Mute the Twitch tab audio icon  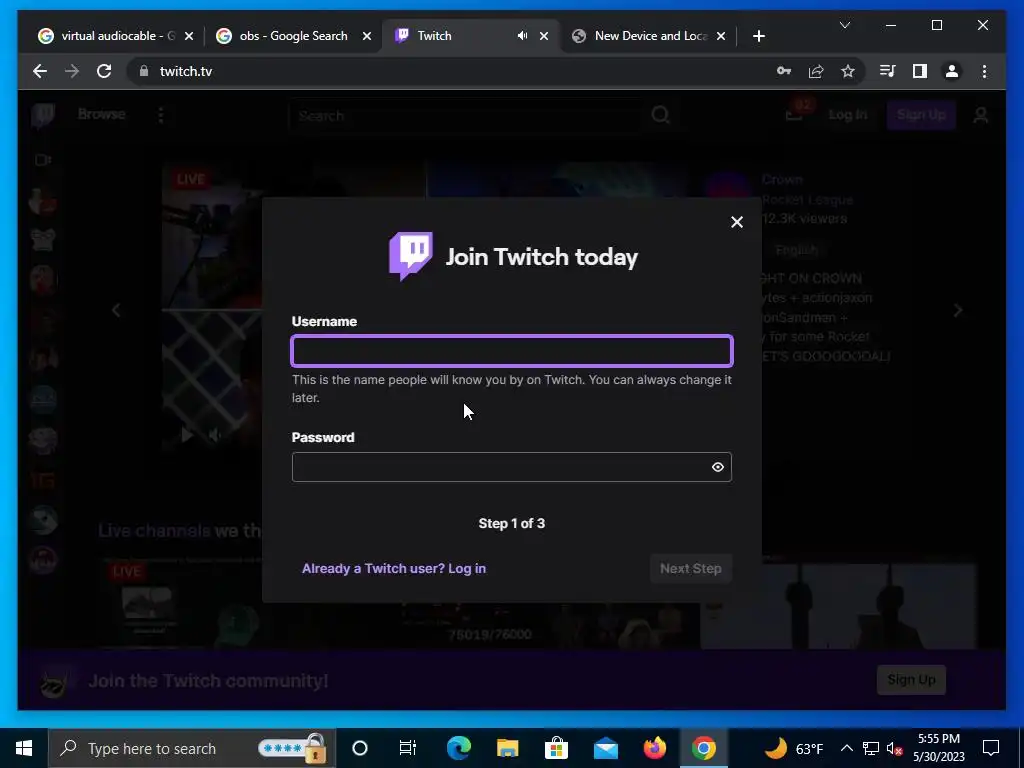coord(522,36)
